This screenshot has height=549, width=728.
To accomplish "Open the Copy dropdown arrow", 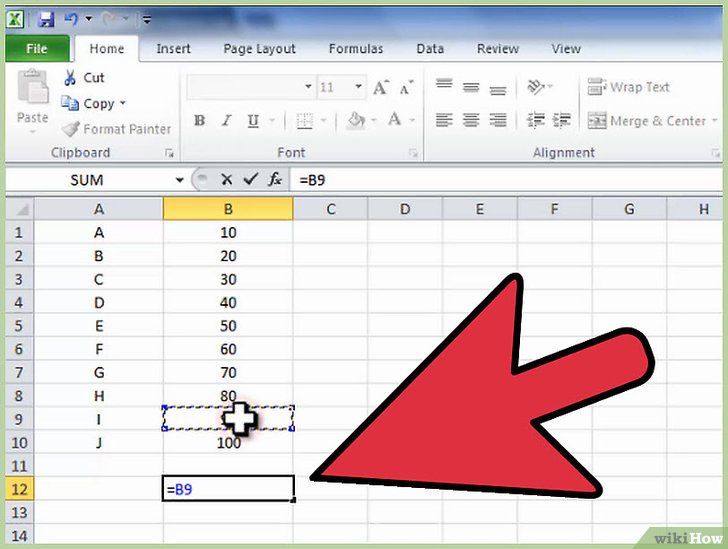I will pyautogui.click(x=123, y=103).
